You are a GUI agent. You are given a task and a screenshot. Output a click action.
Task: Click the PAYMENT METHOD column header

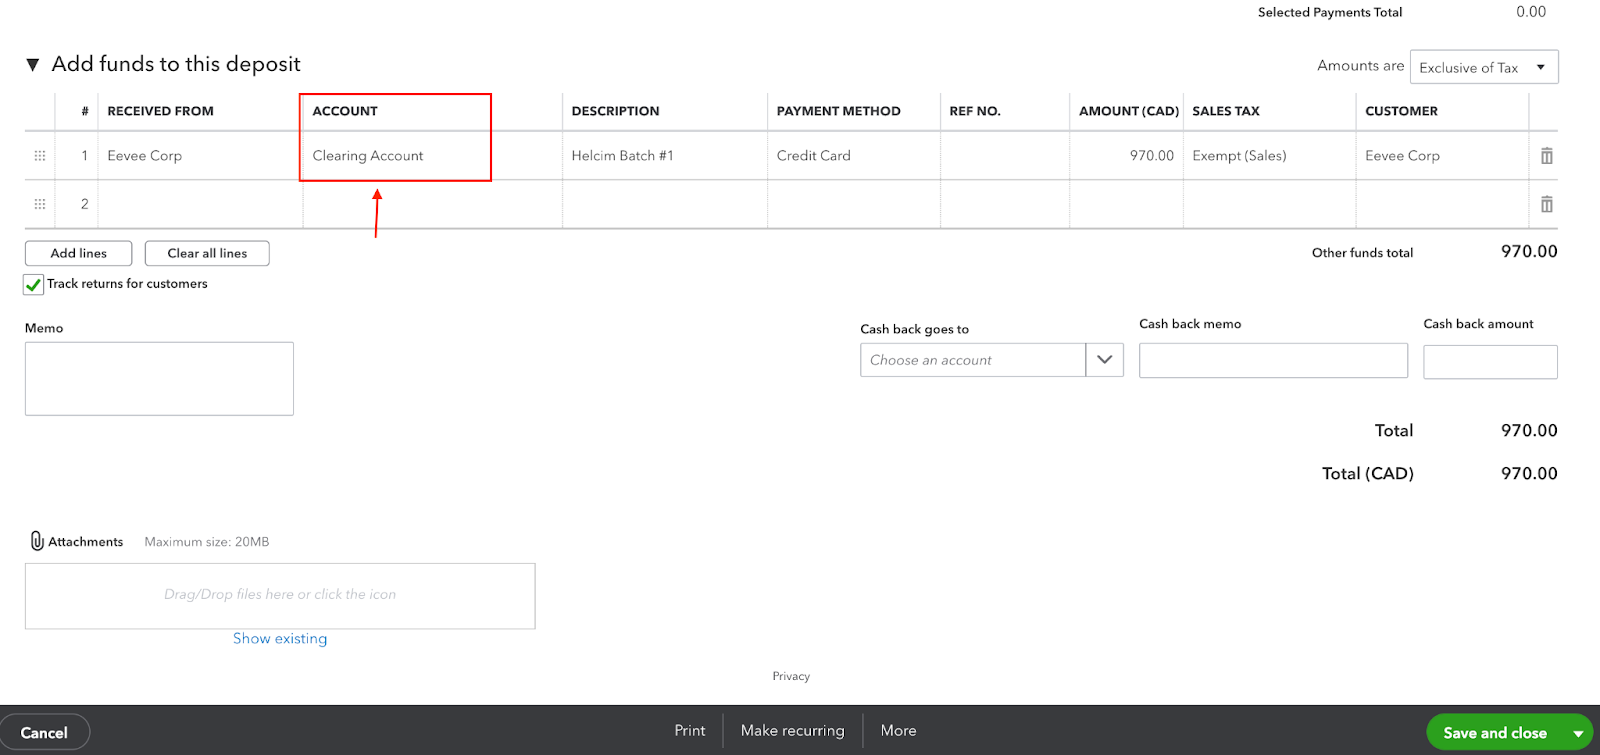[838, 111]
